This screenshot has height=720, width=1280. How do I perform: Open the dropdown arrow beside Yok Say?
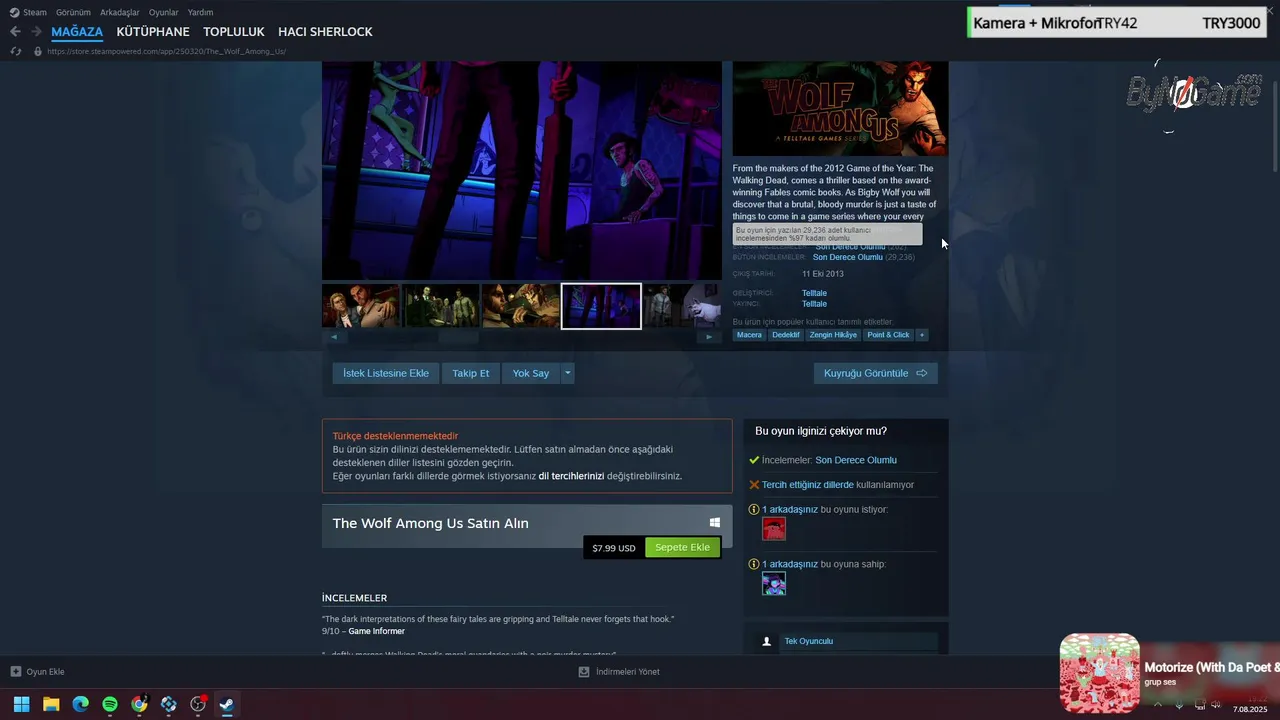568,373
